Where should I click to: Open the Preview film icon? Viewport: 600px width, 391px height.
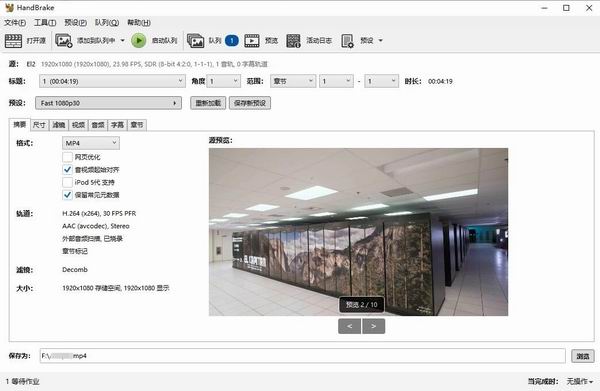point(252,41)
